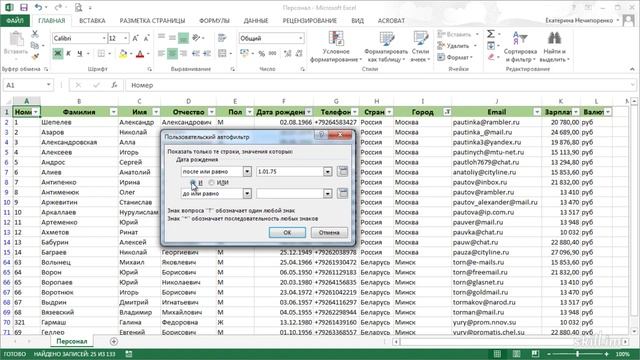Open the 'после или равно' condition dropdown

tap(247, 171)
